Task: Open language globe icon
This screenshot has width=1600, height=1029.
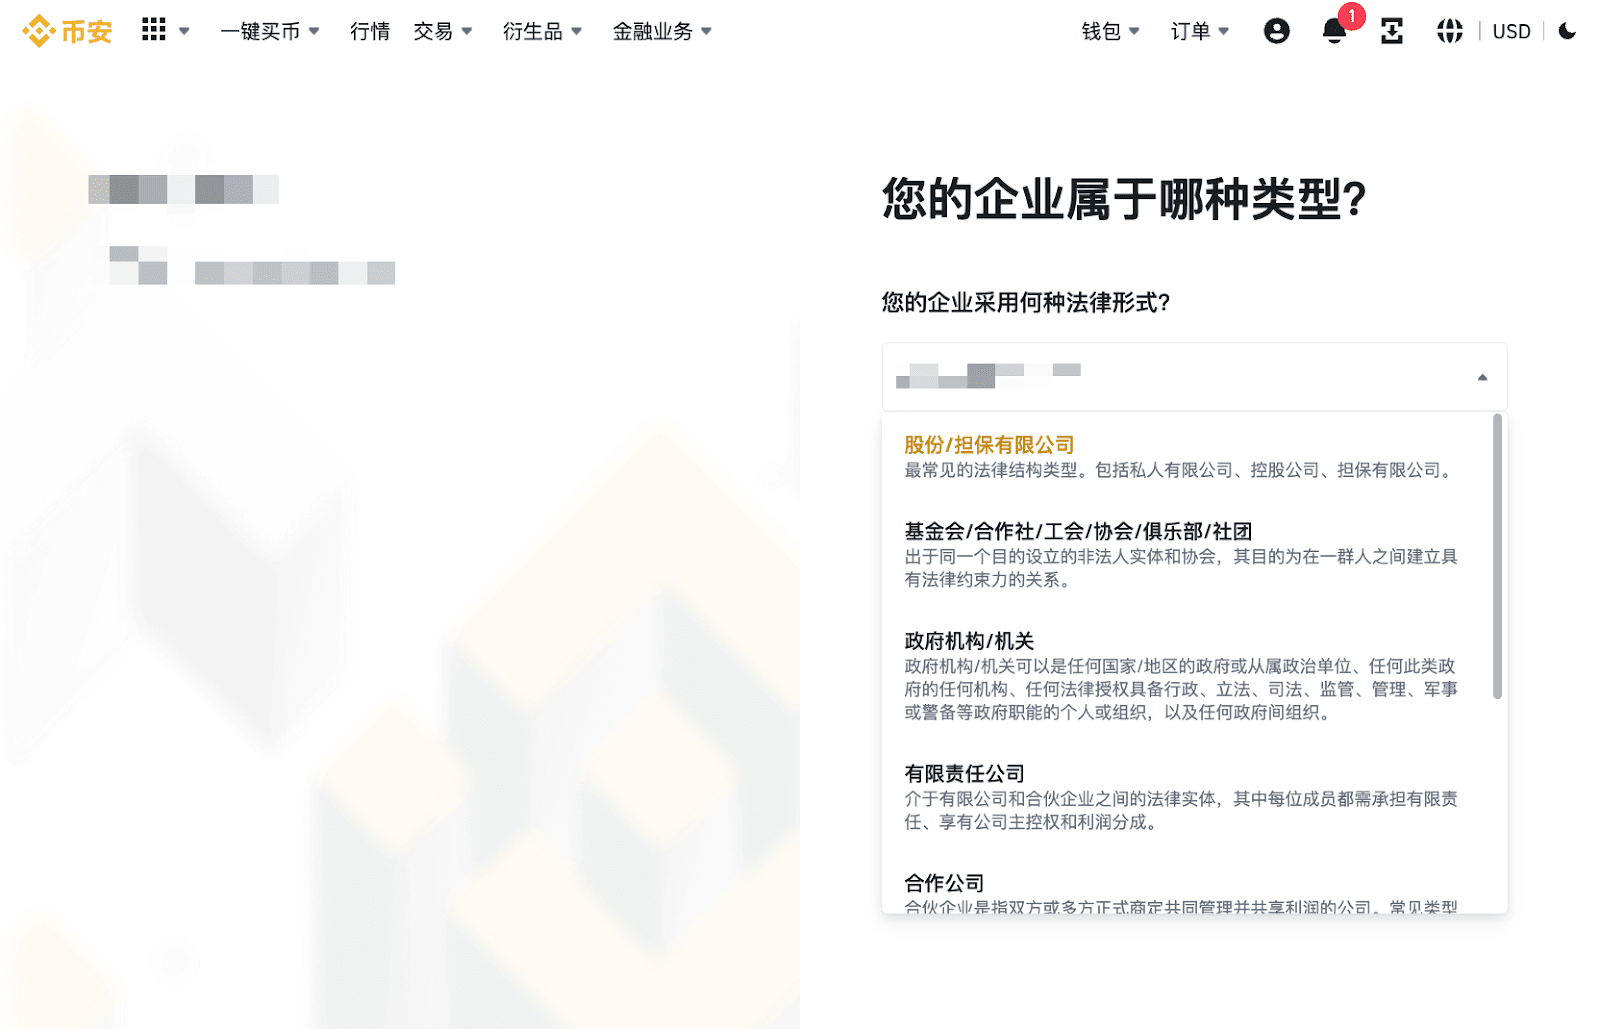Action: [1449, 32]
